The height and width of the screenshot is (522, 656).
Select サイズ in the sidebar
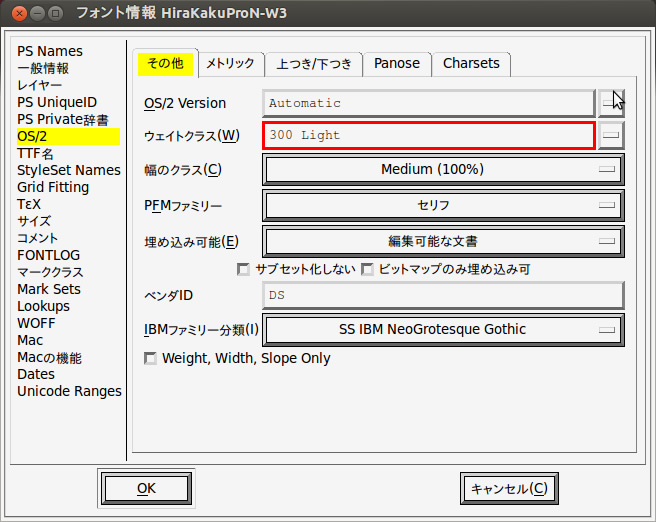pyautogui.click(x=34, y=221)
